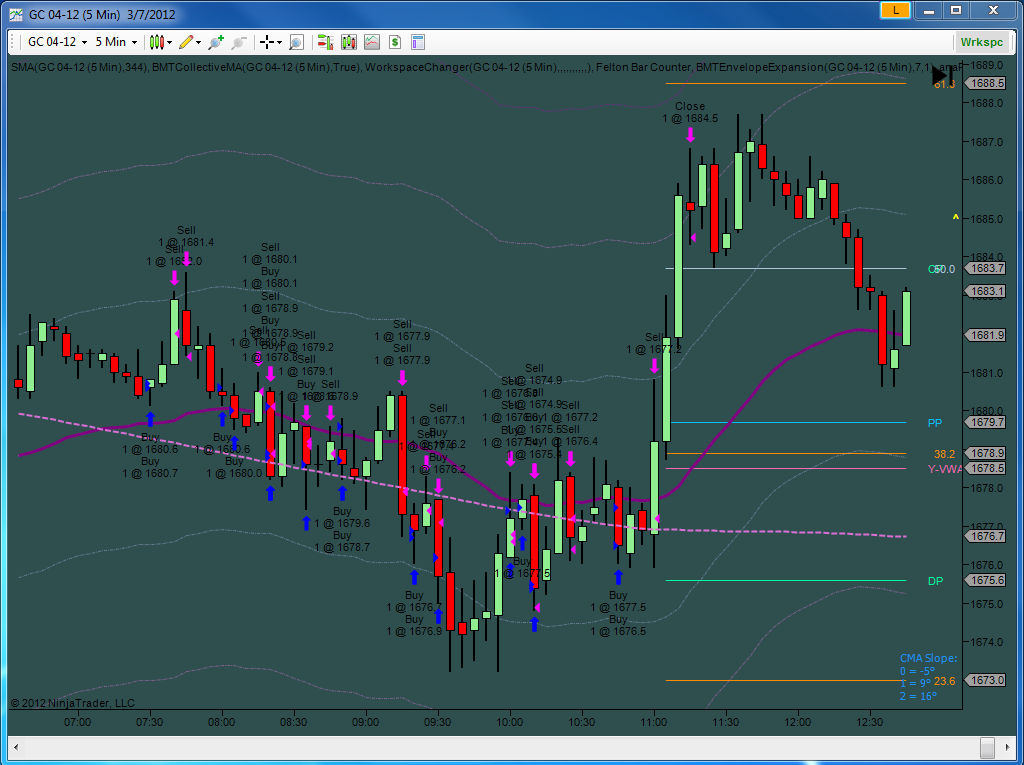
Task: Open the indicators icon
Action: (372, 42)
